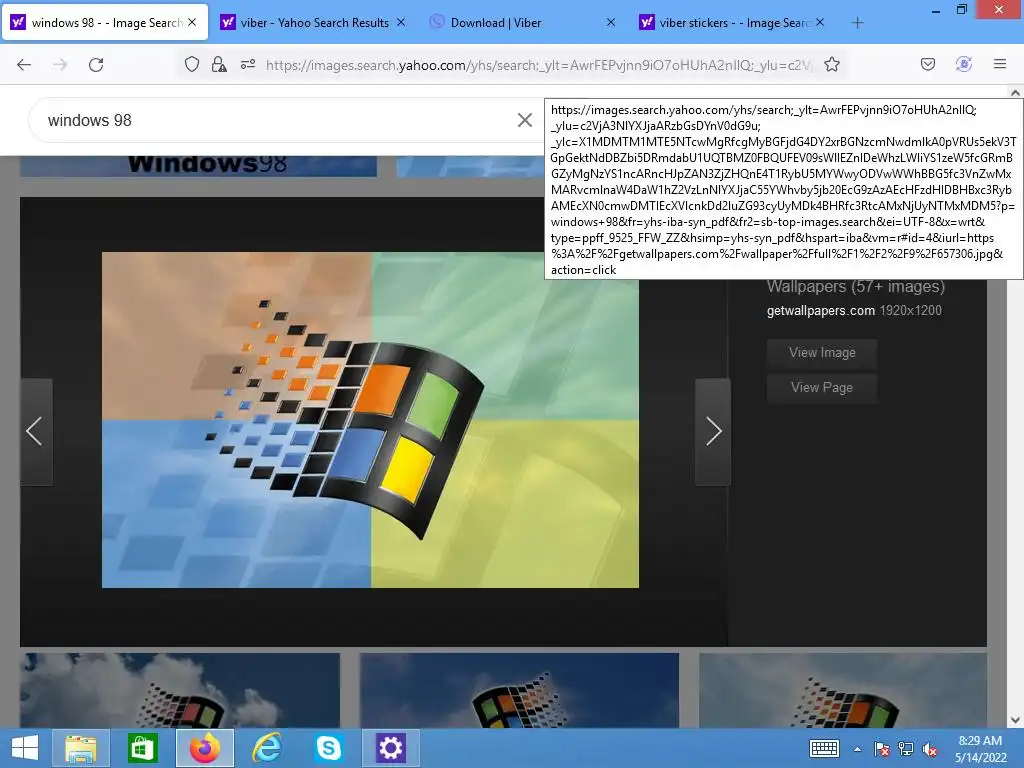Screen dimensions: 1024x768
Task: Open the Wallpapers (57+ images) title link
Action: tap(856, 287)
